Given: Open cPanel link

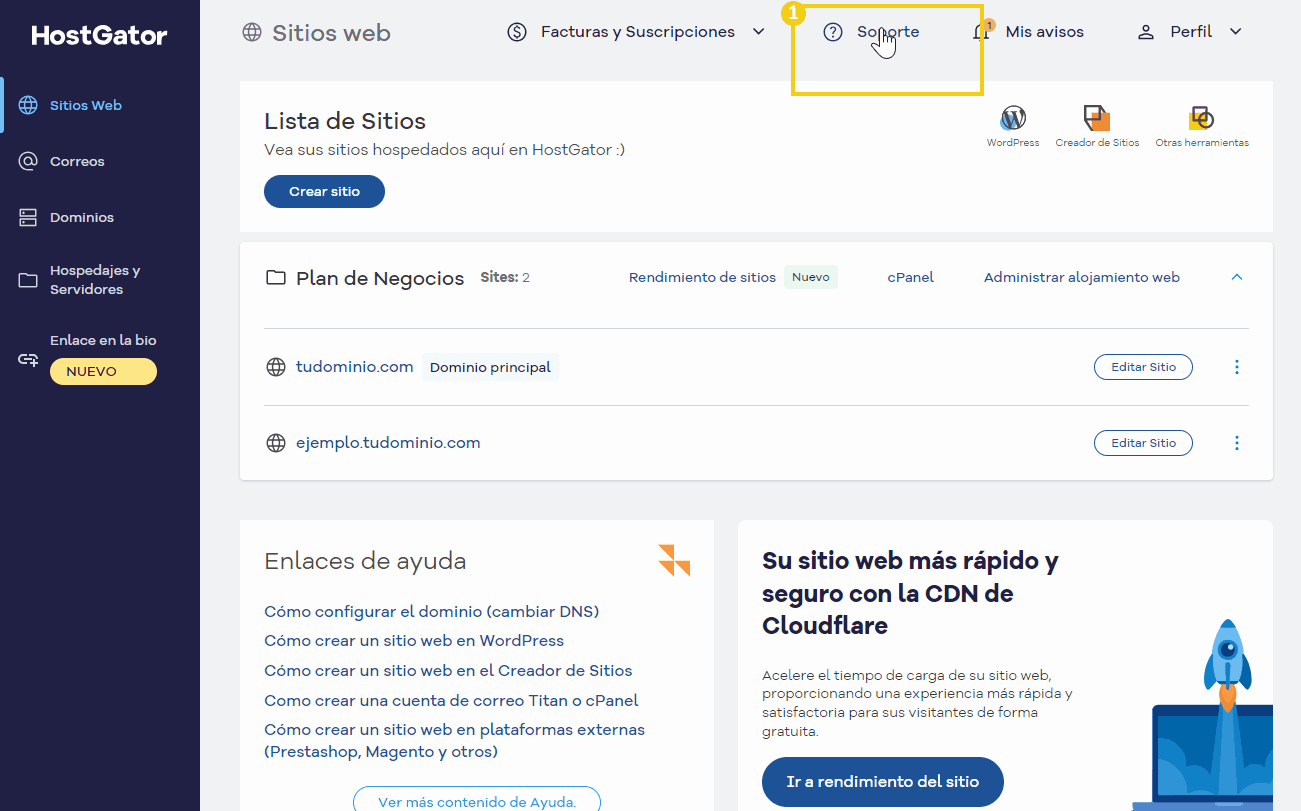Looking at the screenshot, I should [910, 277].
